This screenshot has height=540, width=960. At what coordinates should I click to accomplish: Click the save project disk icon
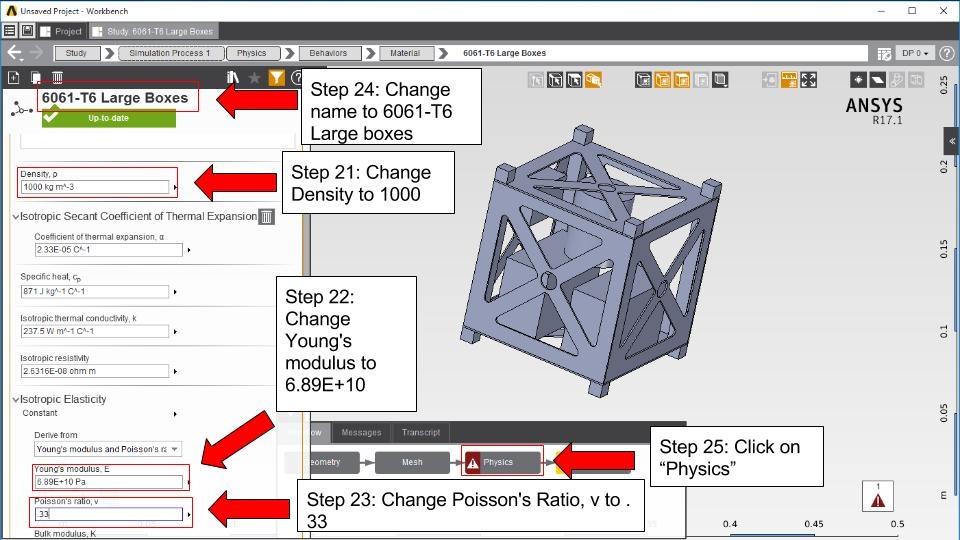click(x=28, y=31)
